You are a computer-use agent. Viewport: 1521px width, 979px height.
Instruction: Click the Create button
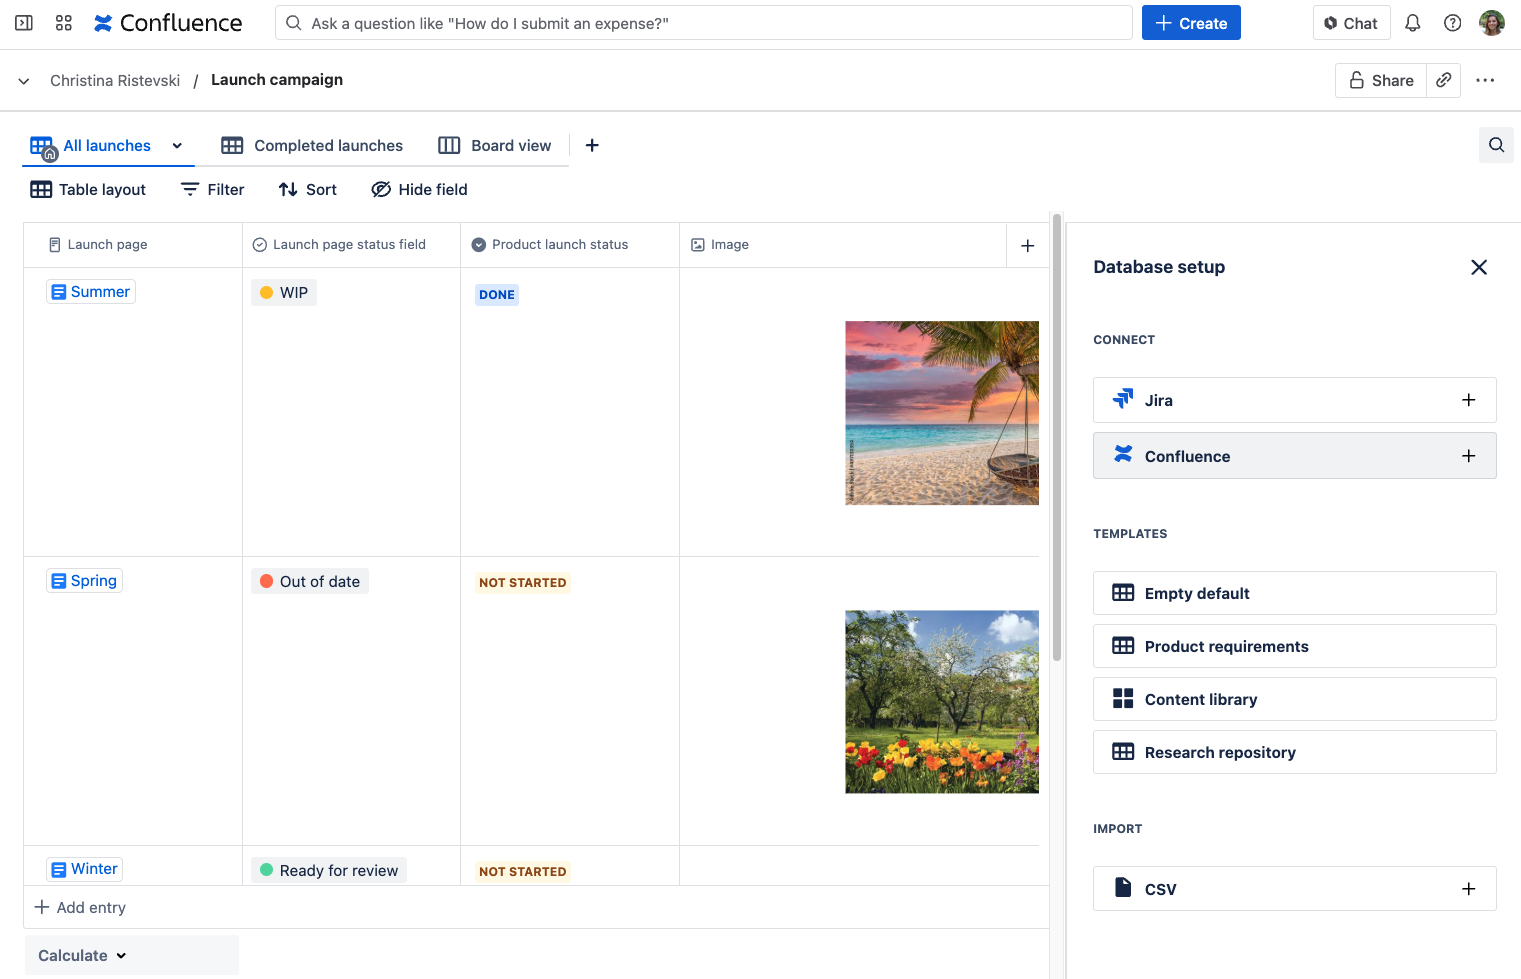point(1191,23)
